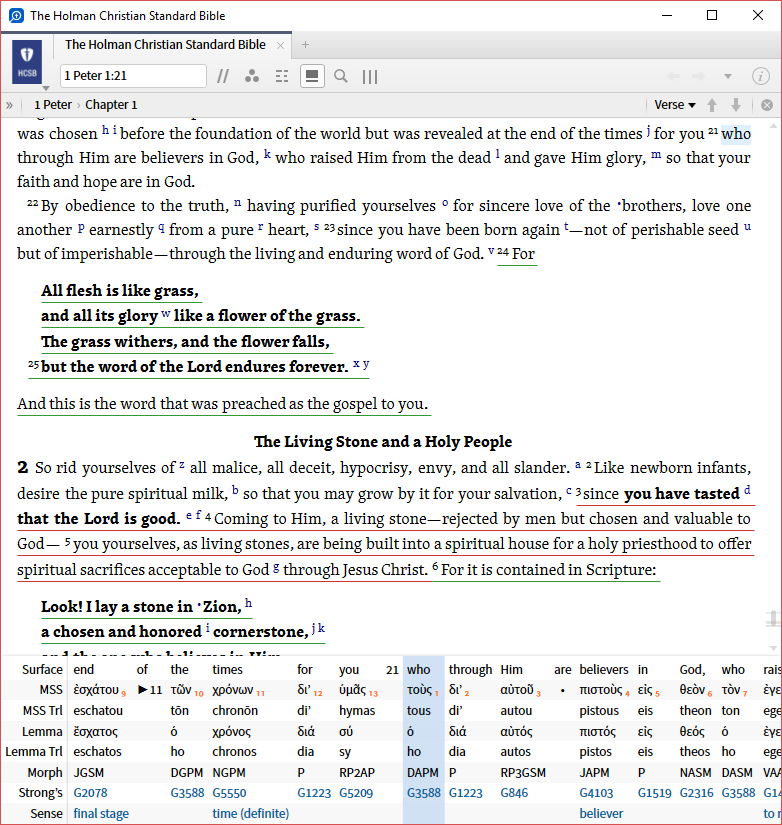
Task: Close The Holman Christian Standard Bible tab
Action: click(x=280, y=46)
